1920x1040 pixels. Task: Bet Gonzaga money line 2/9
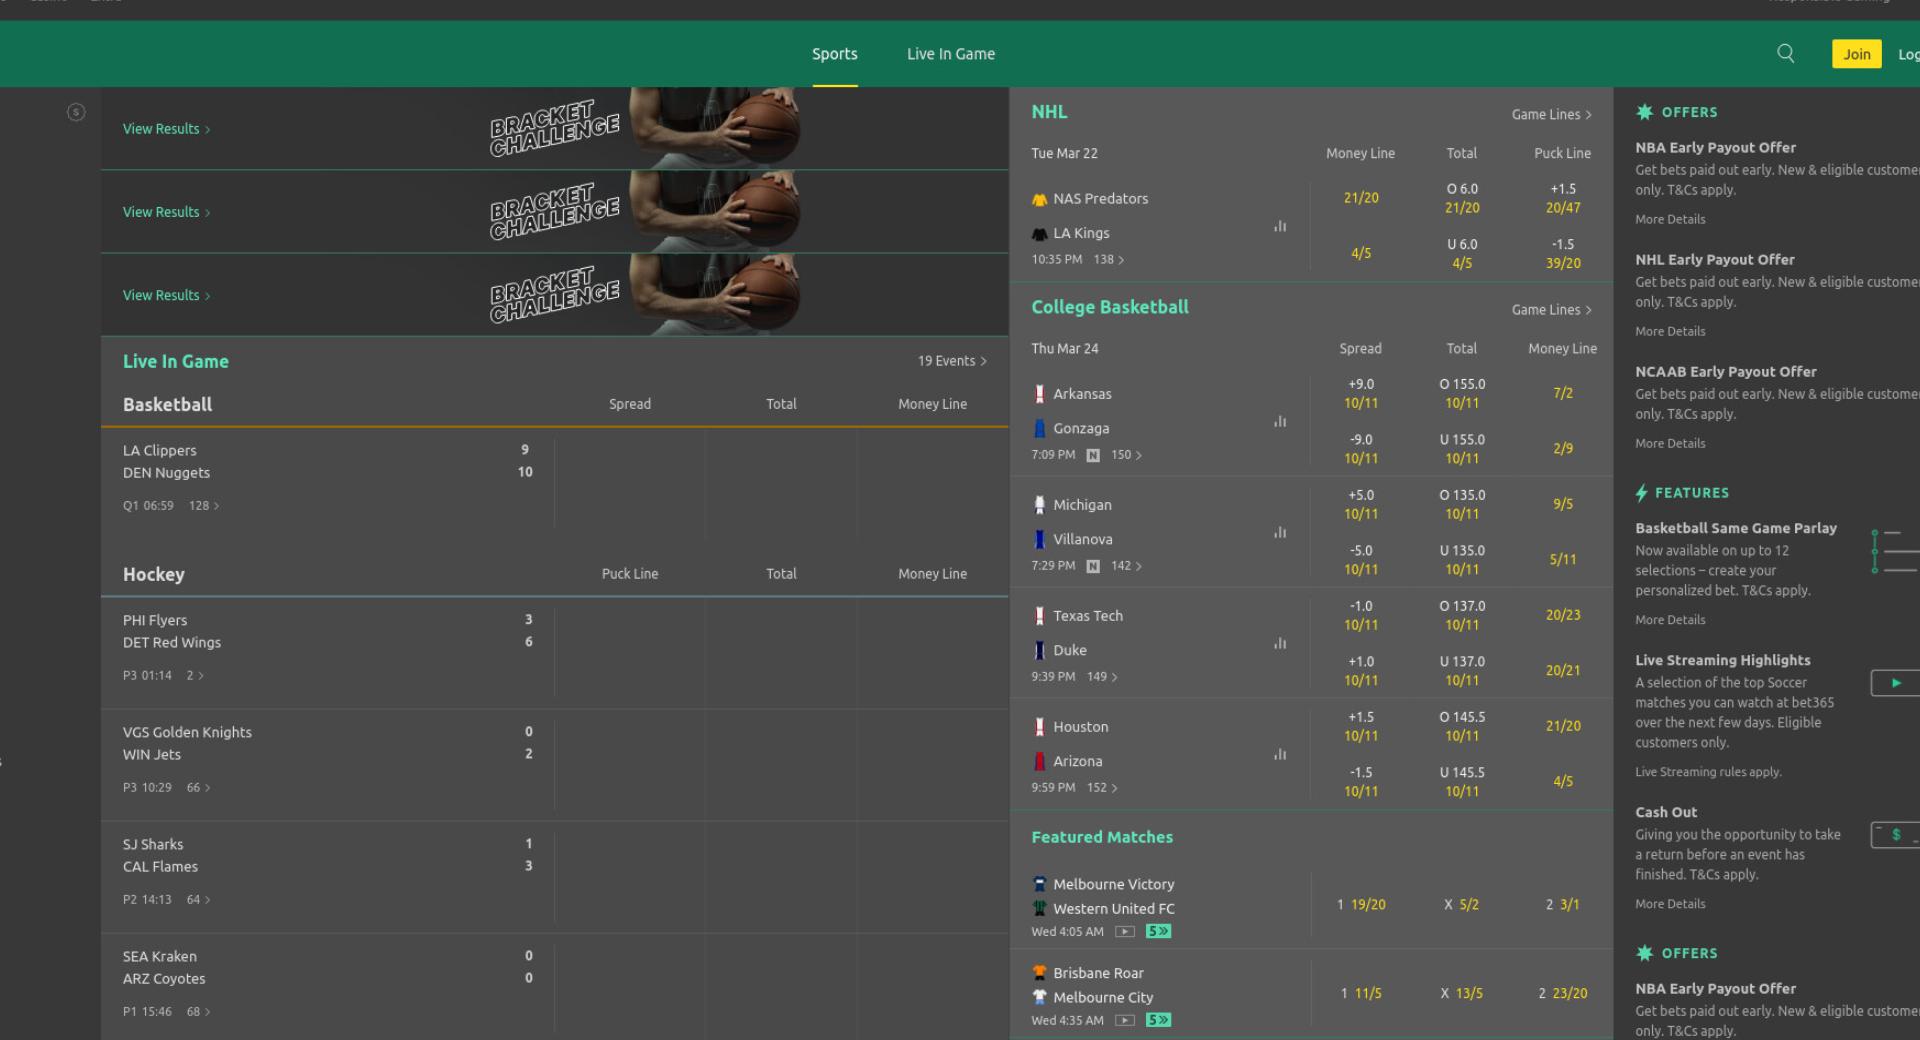point(1563,449)
